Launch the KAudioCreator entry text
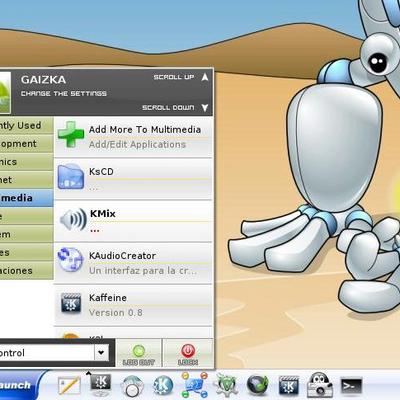The image size is (400, 400). pyautogui.click(x=122, y=256)
